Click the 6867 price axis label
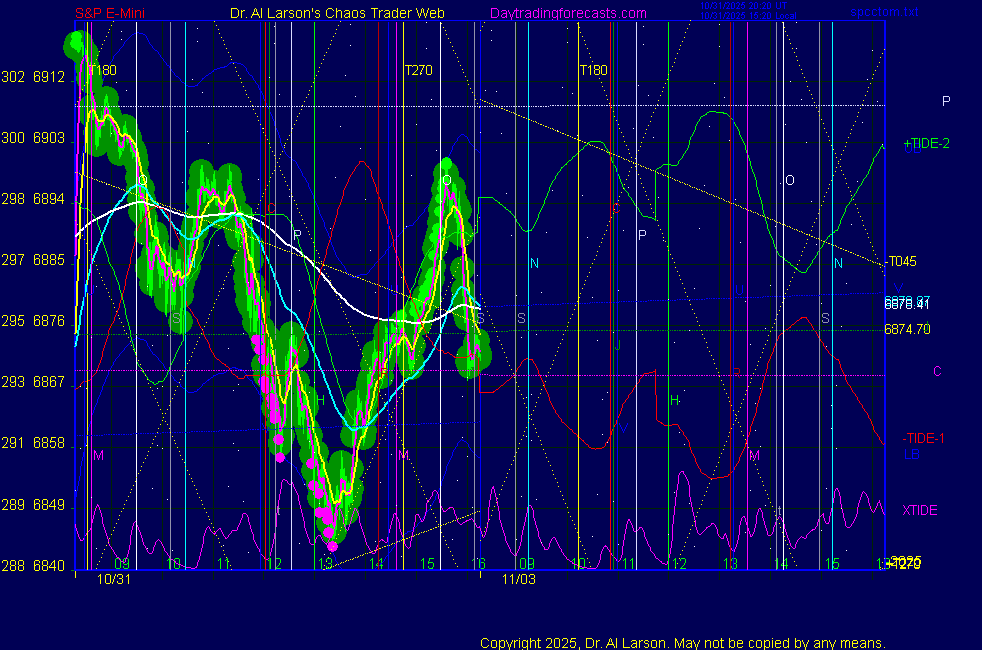 48,382
